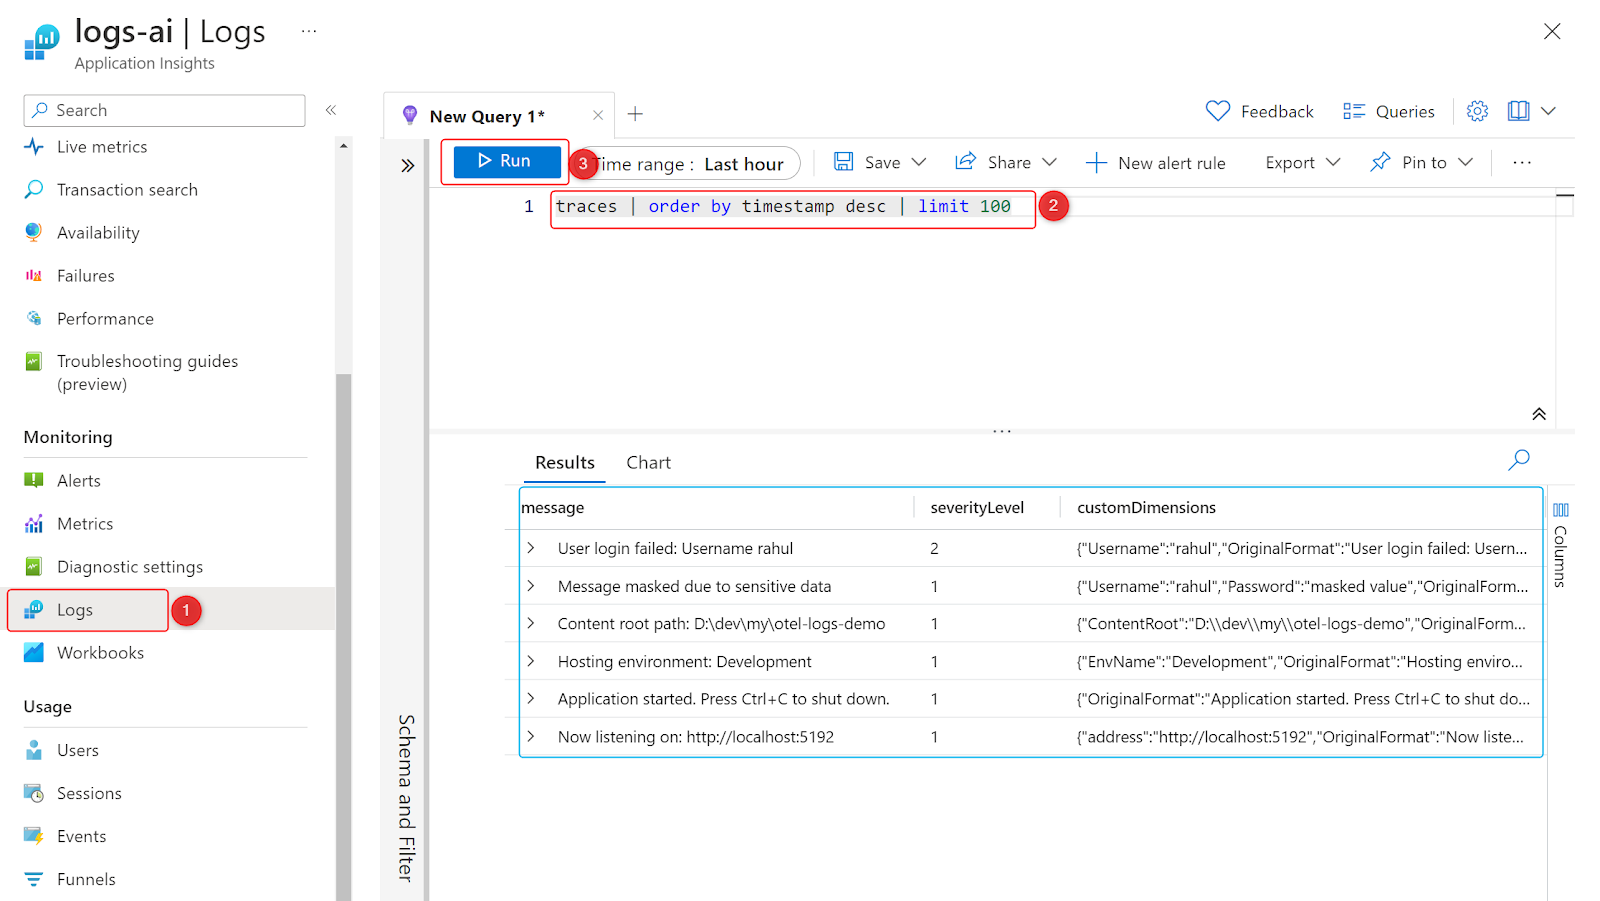Screen dimensions: 1600x901
Task: Click the sidebar vertical scrollbar
Action: (343, 636)
